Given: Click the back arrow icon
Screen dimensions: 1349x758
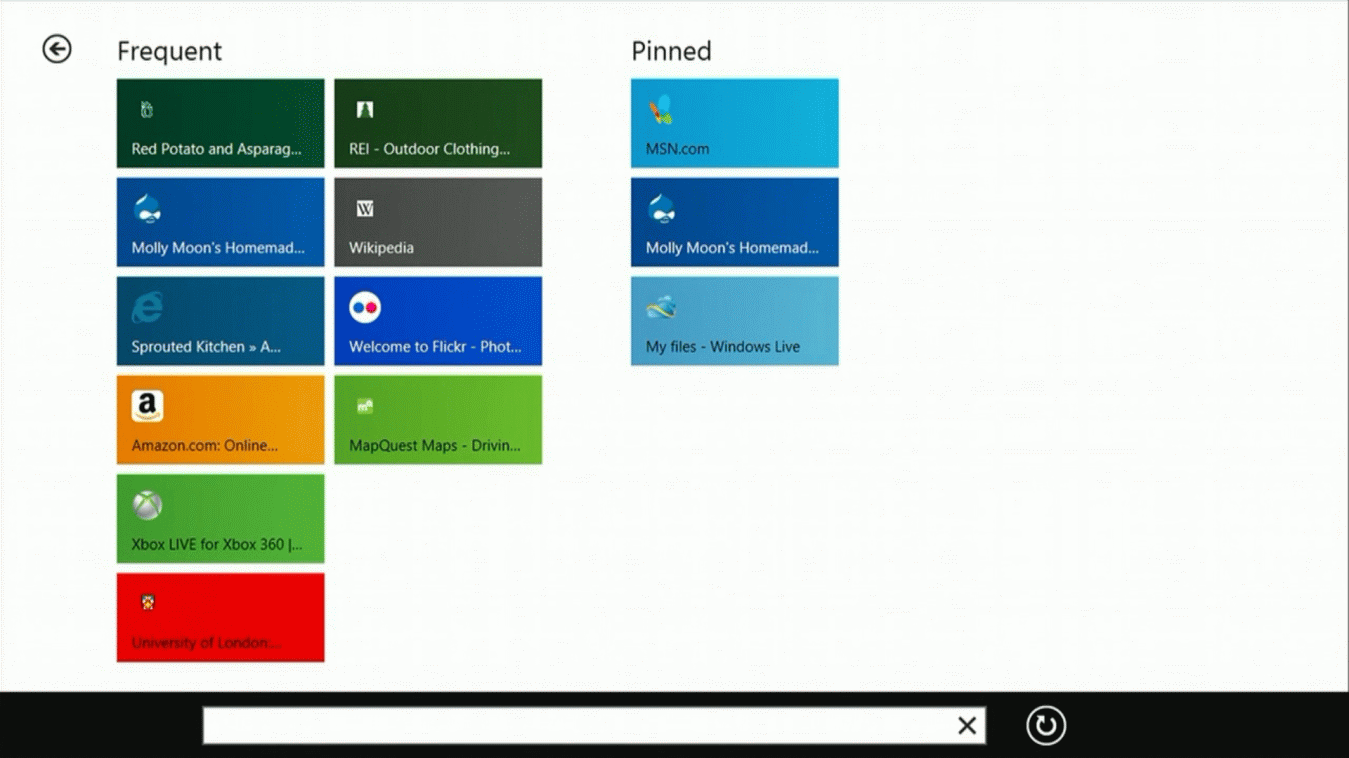Looking at the screenshot, I should point(57,49).
